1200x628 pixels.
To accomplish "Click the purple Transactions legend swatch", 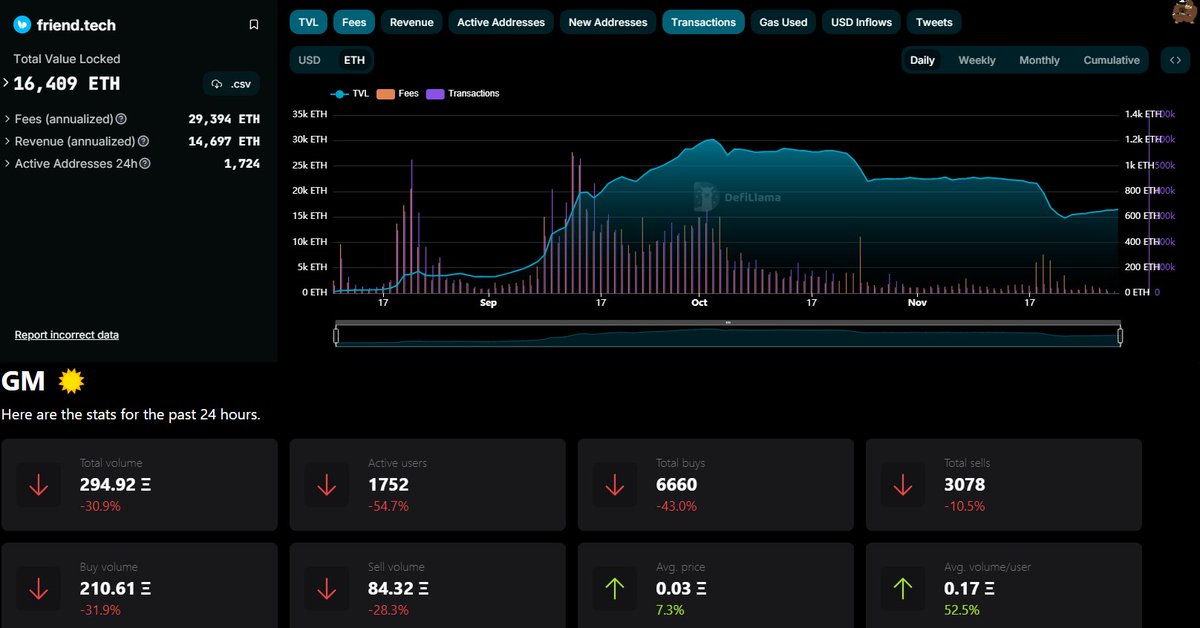I will [x=436, y=93].
